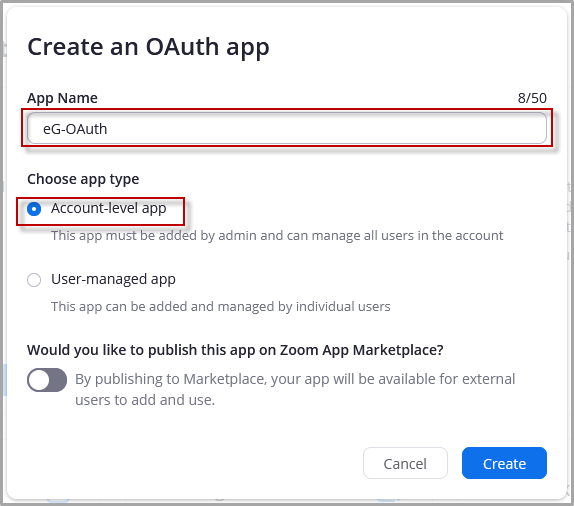Click the "User-managed app" option label
Viewport: 574px width, 506px height.
coord(113,279)
